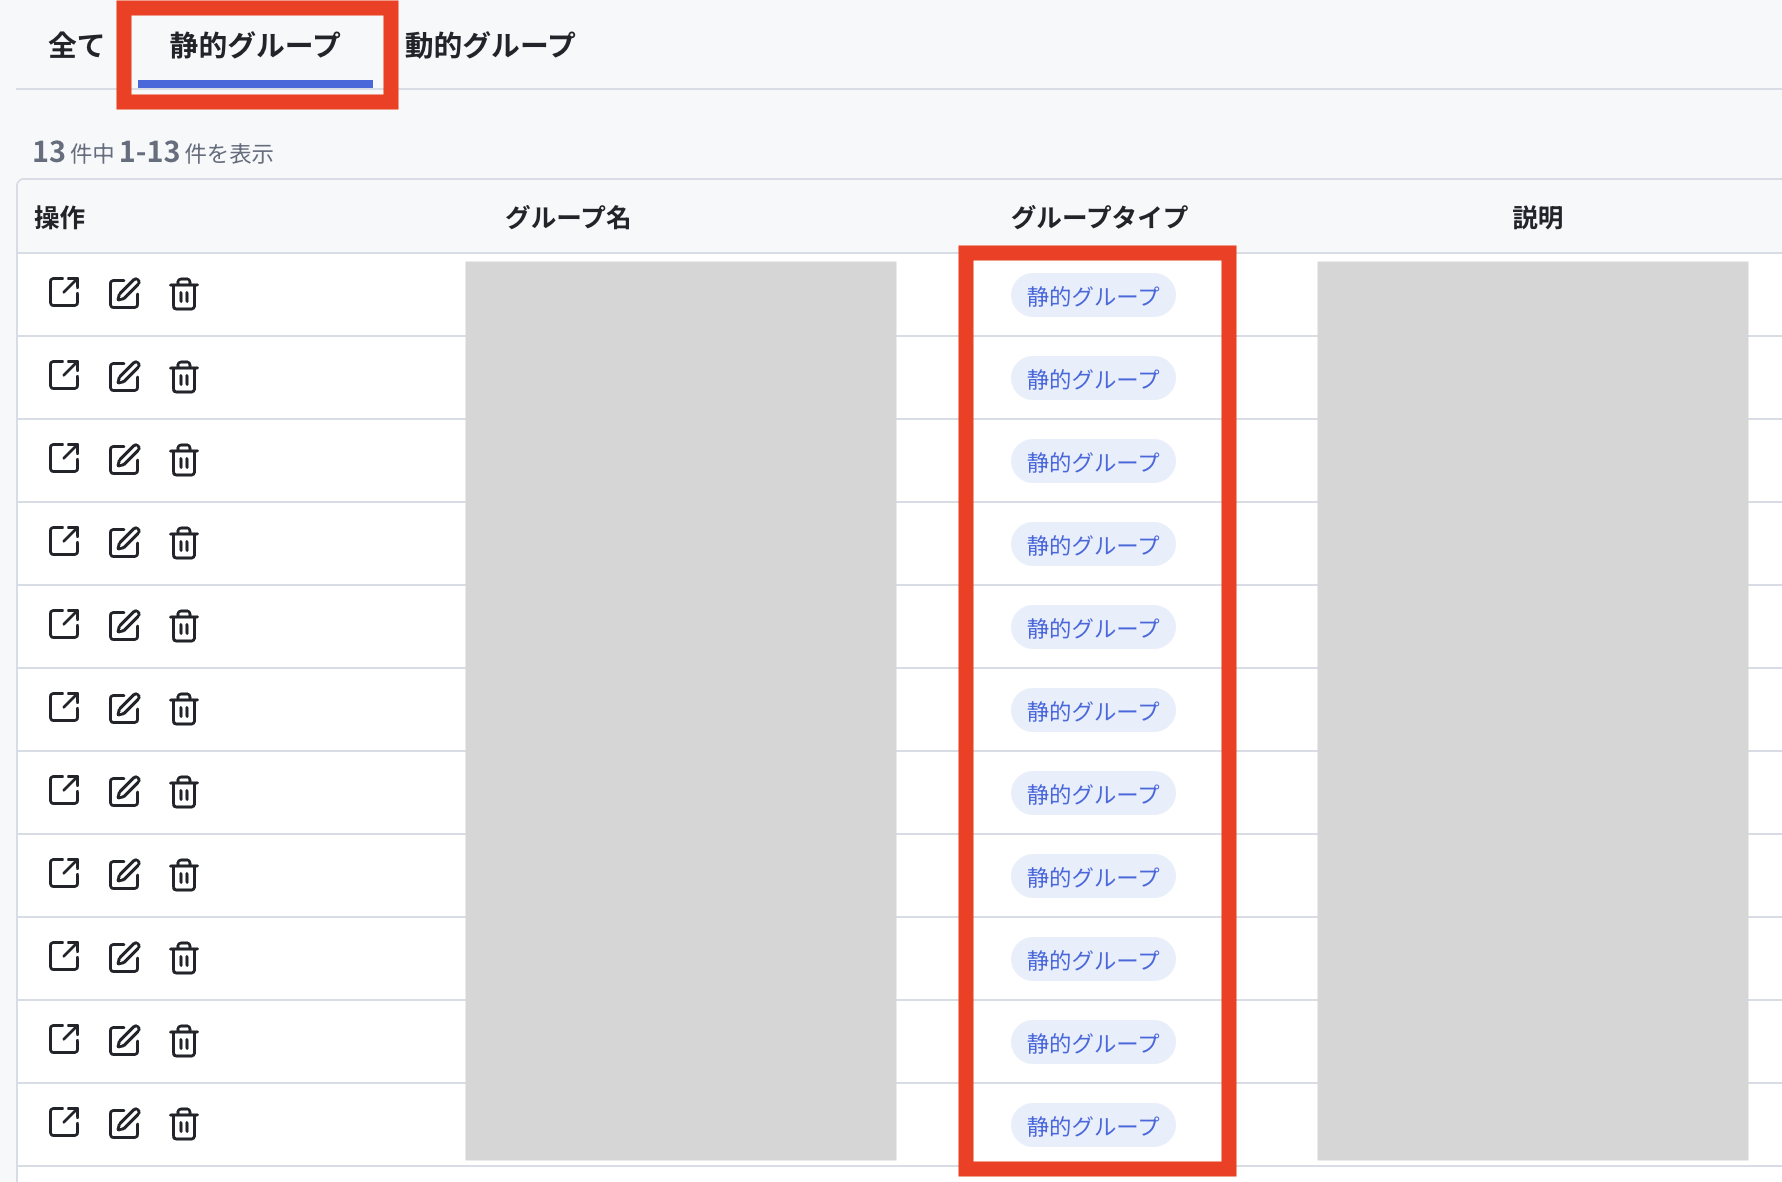Select the open icon in the fourth row

coord(64,541)
